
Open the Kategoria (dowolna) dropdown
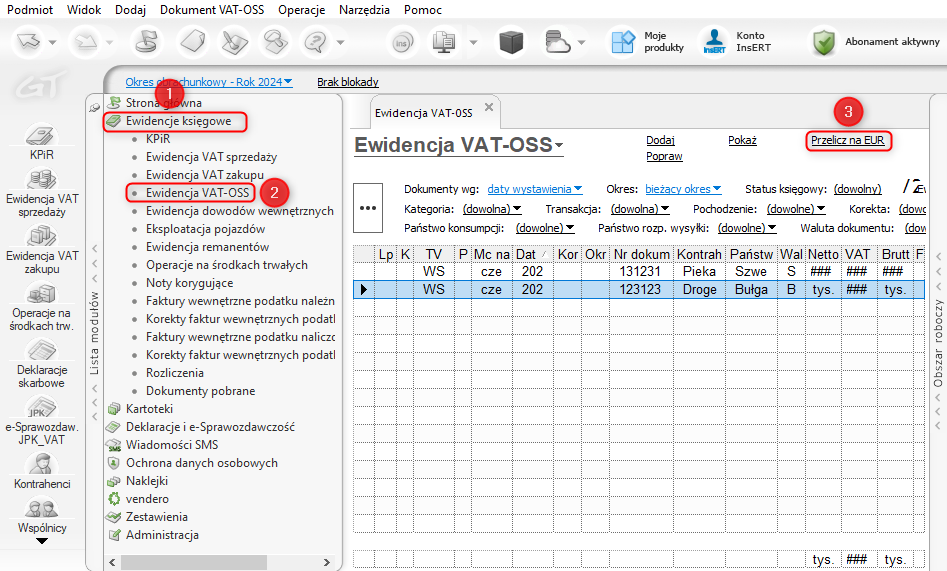(492, 209)
